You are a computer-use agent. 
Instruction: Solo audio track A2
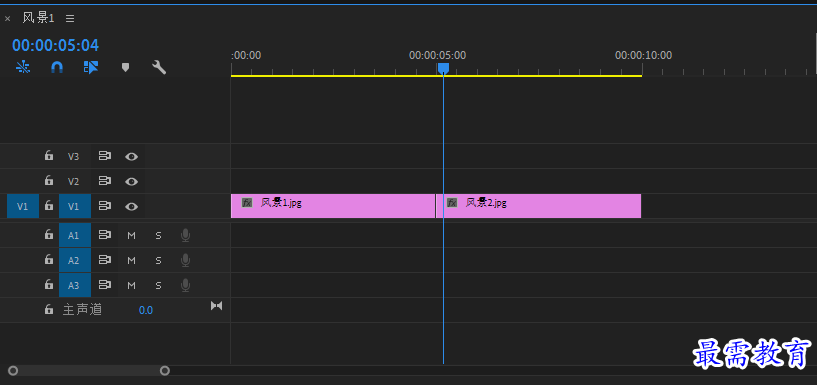point(158,260)
